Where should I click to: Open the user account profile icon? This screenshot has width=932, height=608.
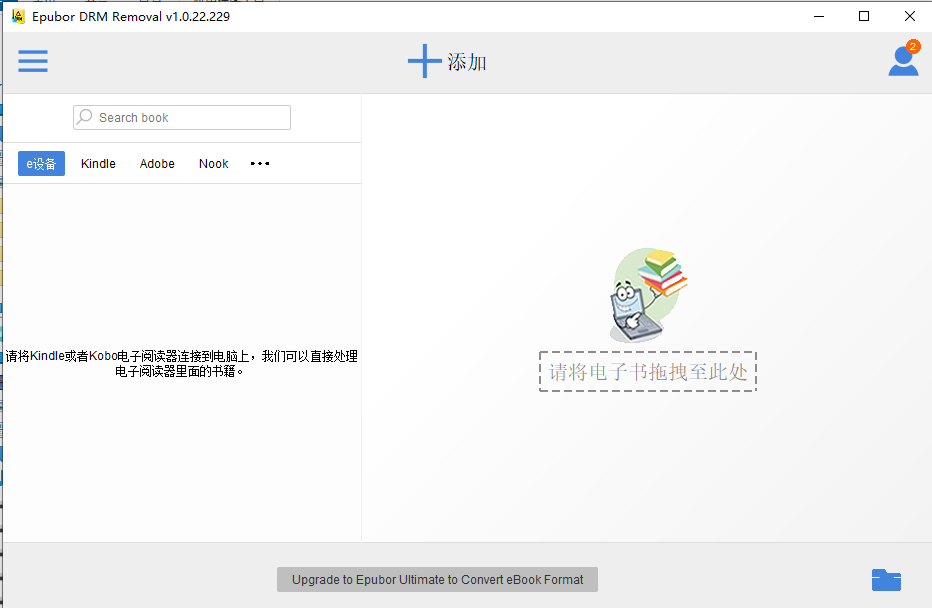tap(903, 61)
